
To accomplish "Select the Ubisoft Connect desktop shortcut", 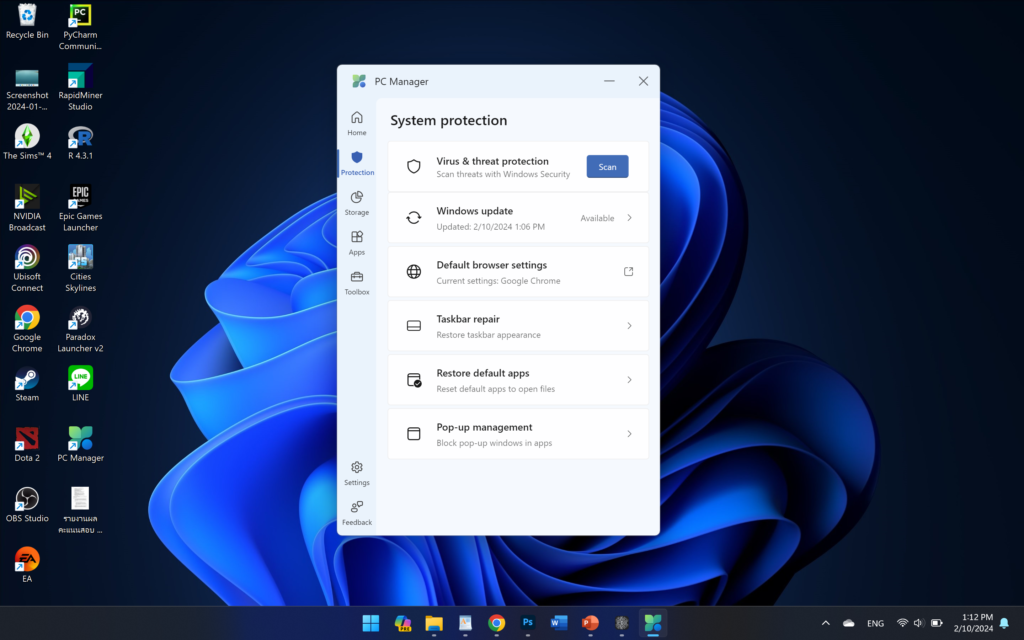I will 27,268.
